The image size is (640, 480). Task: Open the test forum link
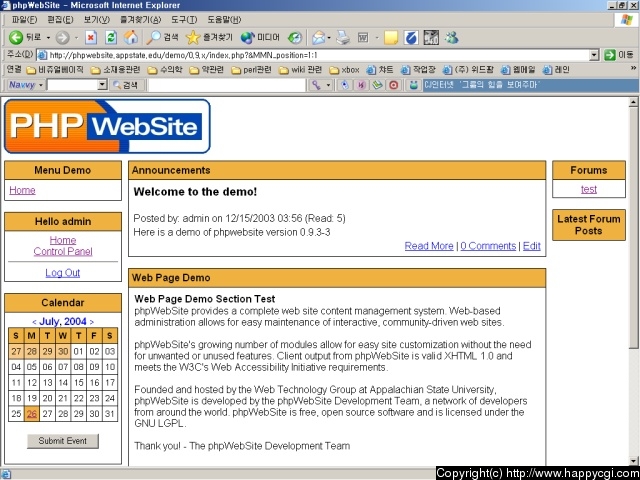[x=589, y=189]
